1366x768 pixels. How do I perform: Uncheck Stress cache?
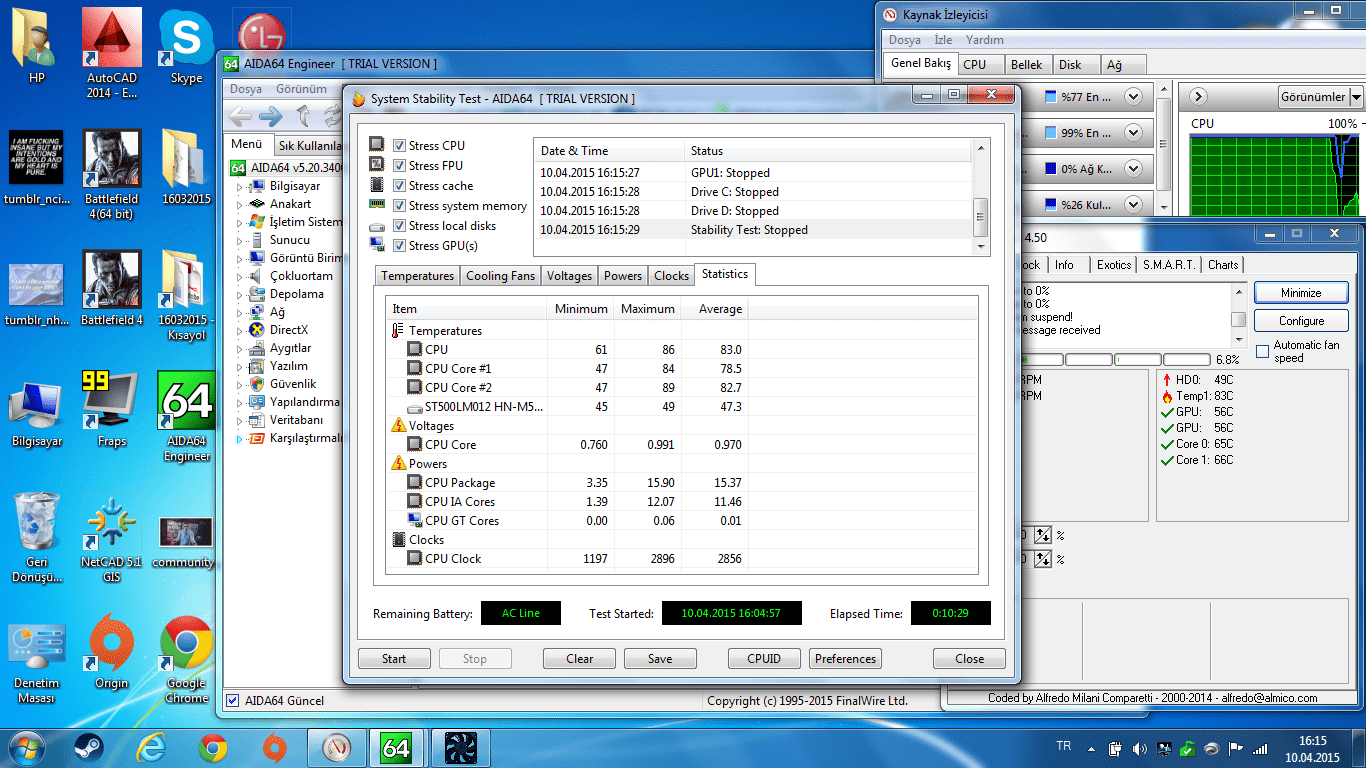coord(400,186)
